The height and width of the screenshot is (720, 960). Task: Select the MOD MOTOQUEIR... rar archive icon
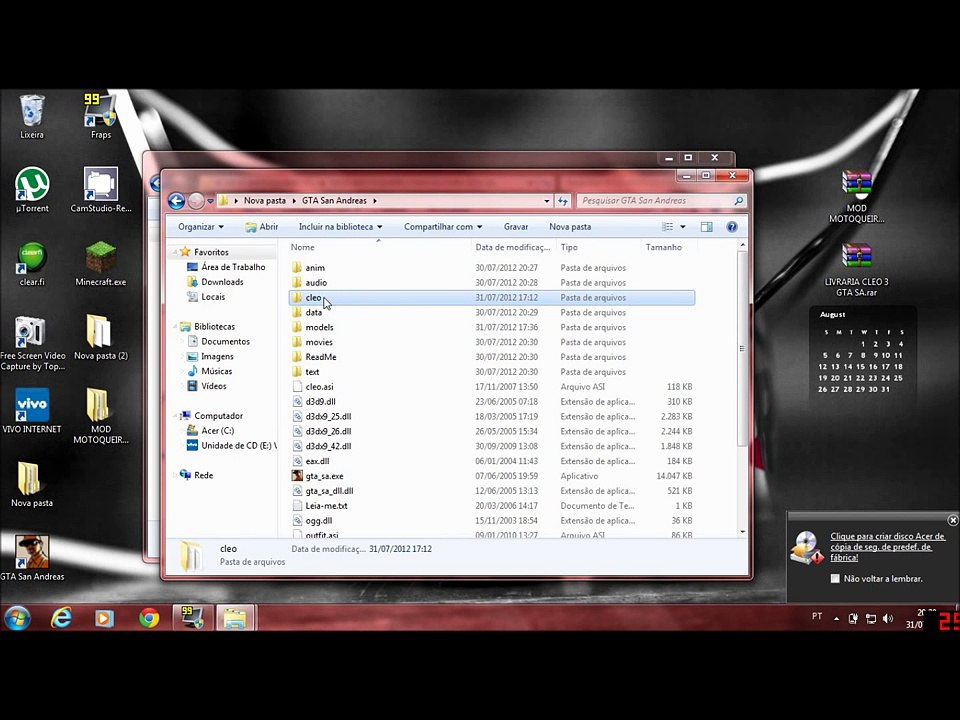[856, 196]
